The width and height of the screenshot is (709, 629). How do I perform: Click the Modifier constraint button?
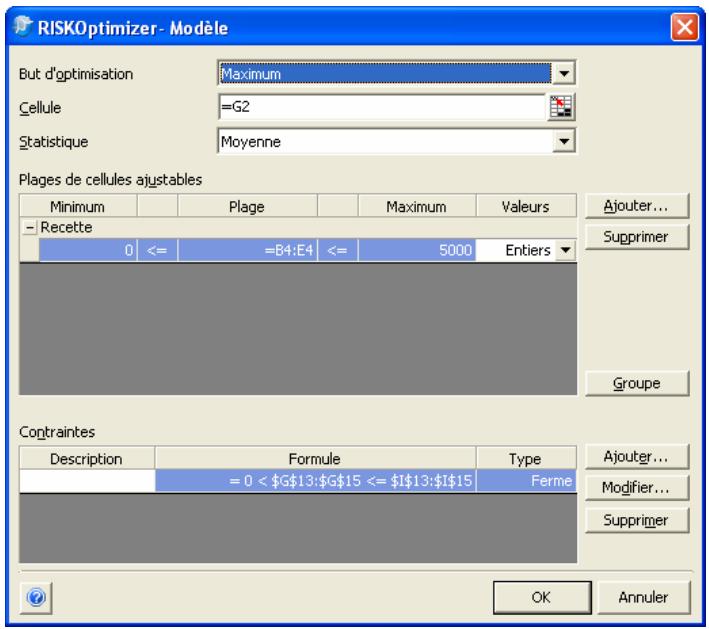coord(637,487)
